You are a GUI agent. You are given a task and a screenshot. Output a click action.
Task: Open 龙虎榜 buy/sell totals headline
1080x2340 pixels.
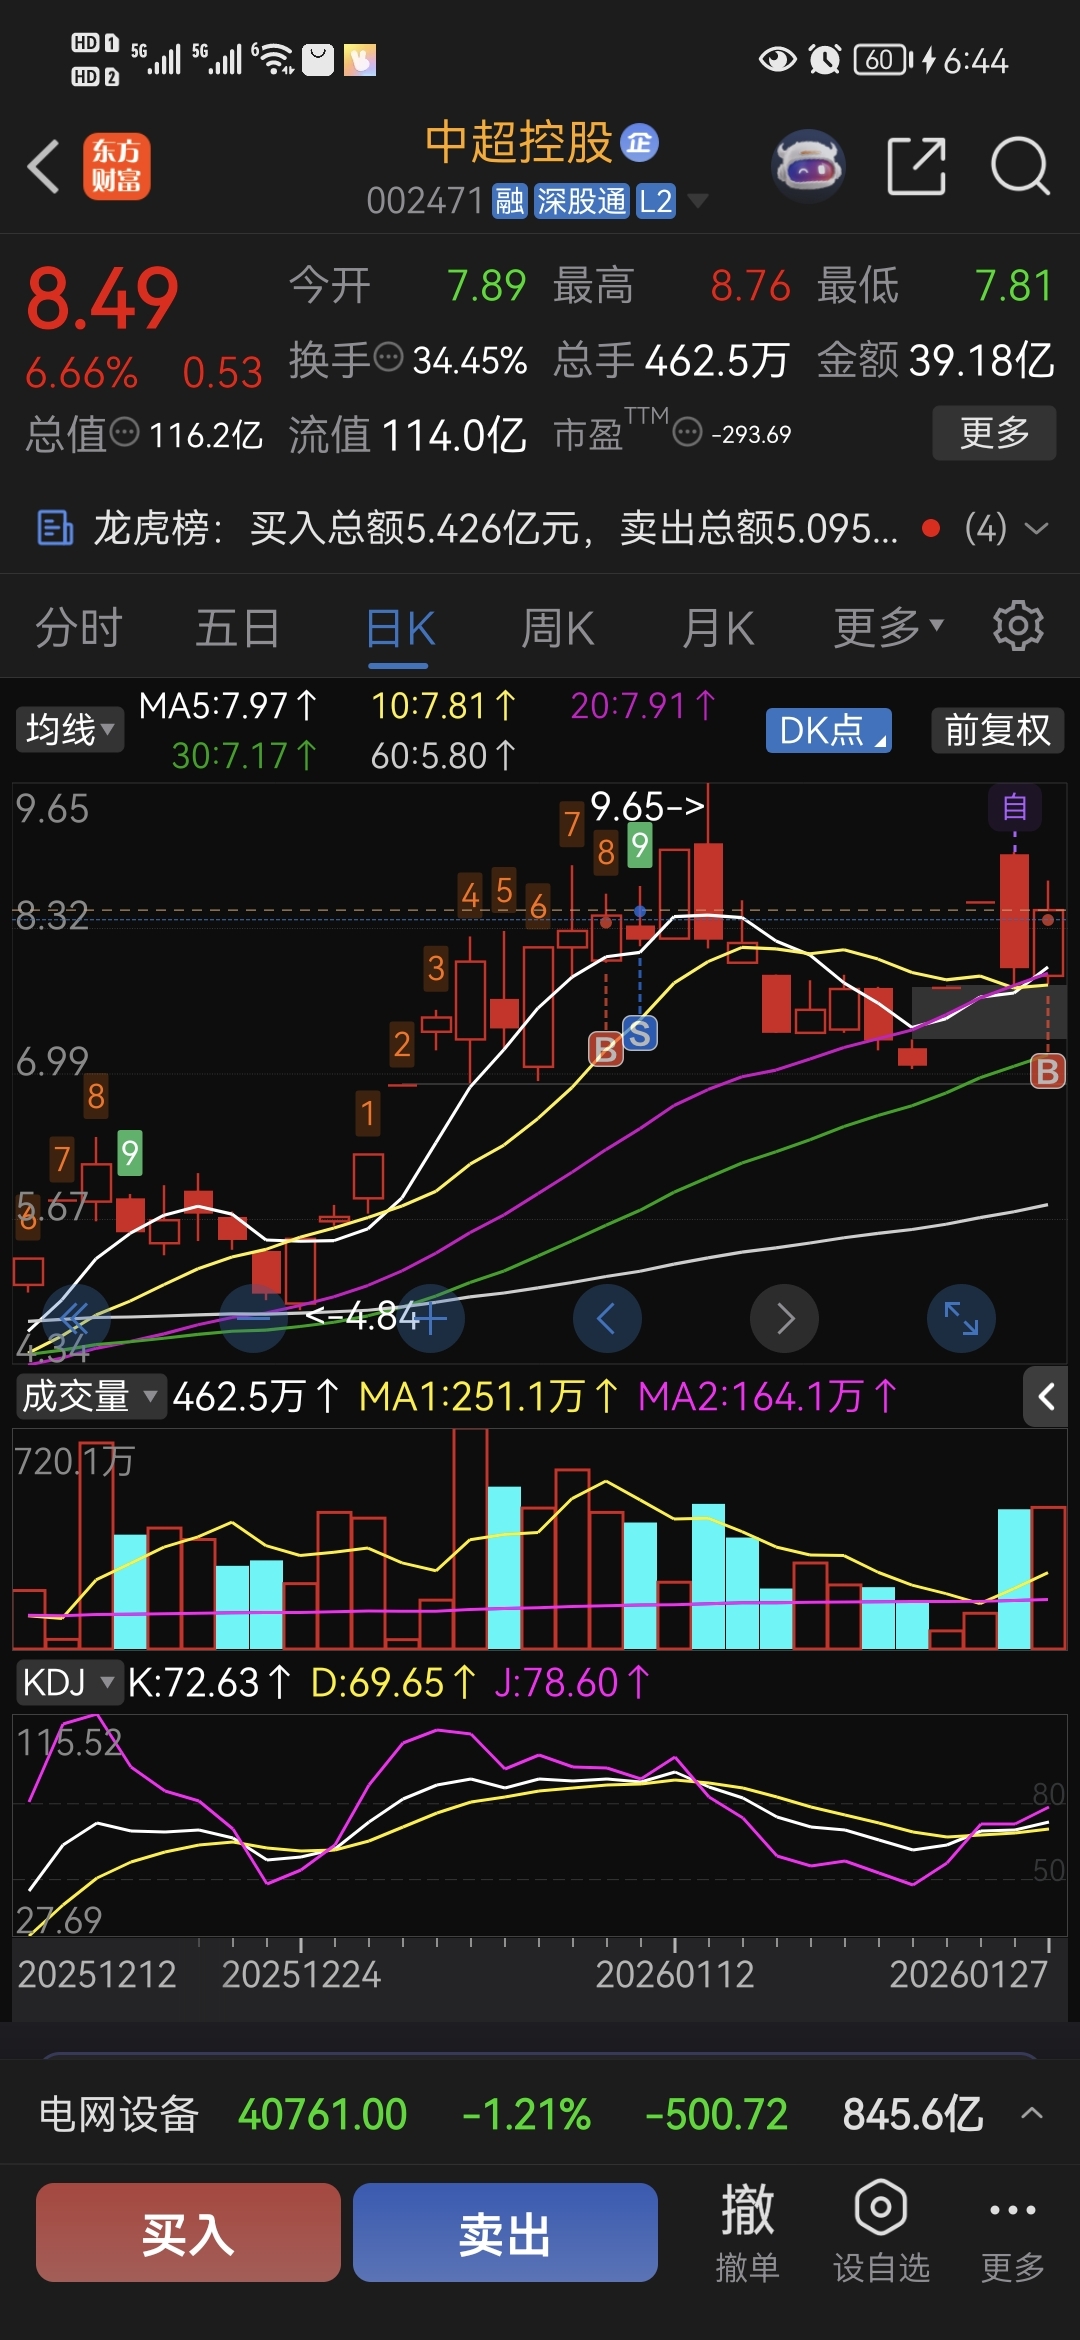click(496, 528)
